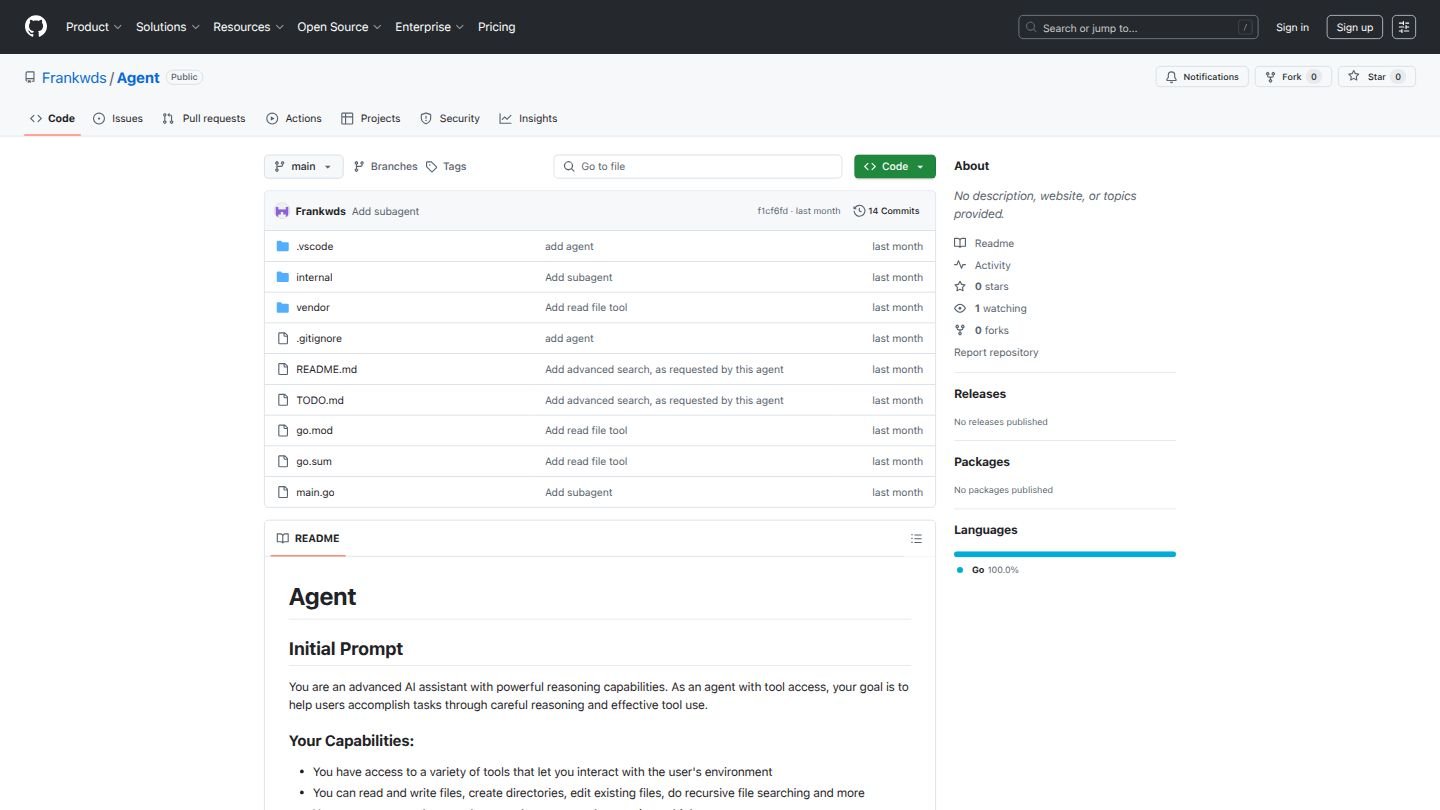Screen dimensions: 1440x810
Task: Click the README.md file icon
Action: (283, 369)
